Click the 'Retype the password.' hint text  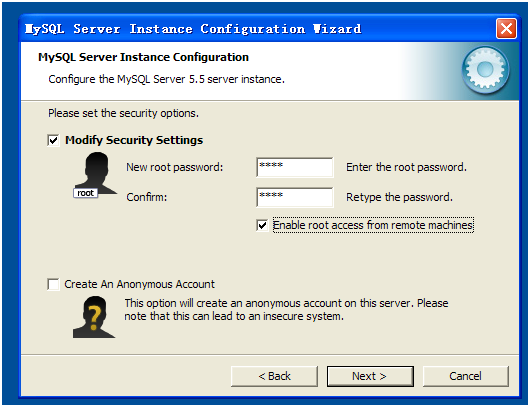[399, 197]
